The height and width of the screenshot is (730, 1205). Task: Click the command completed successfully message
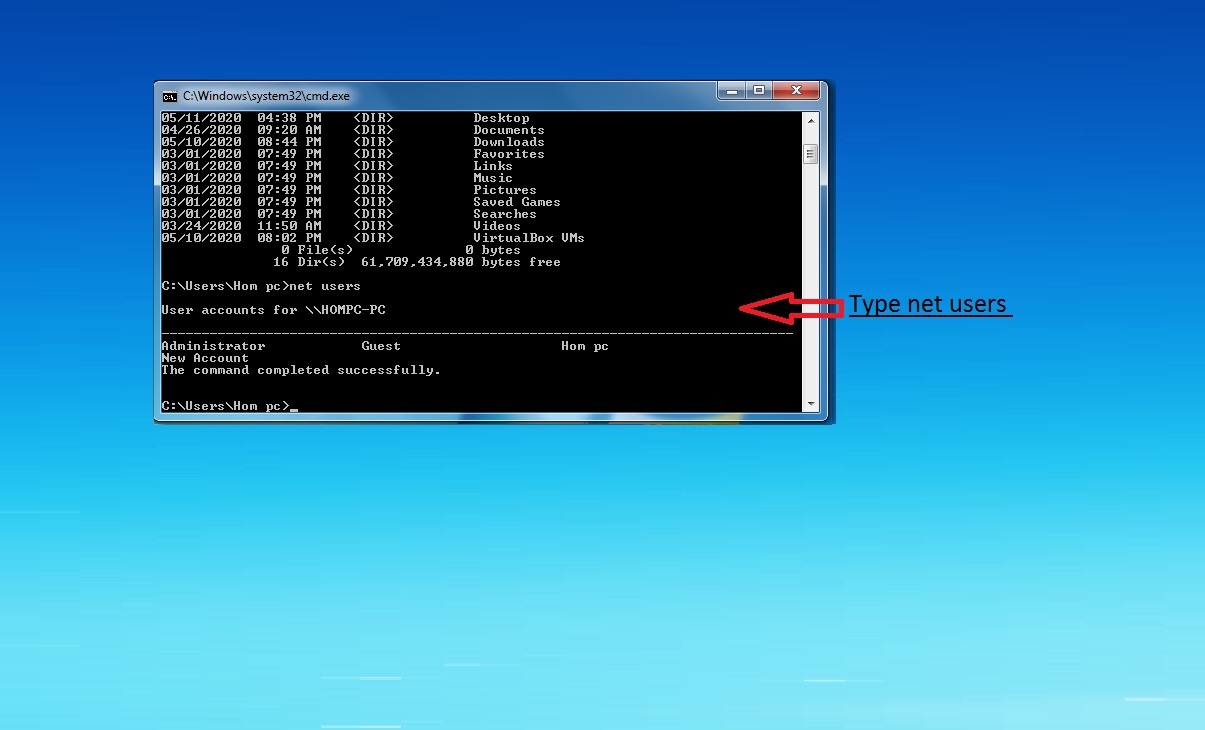coord(300,369)
